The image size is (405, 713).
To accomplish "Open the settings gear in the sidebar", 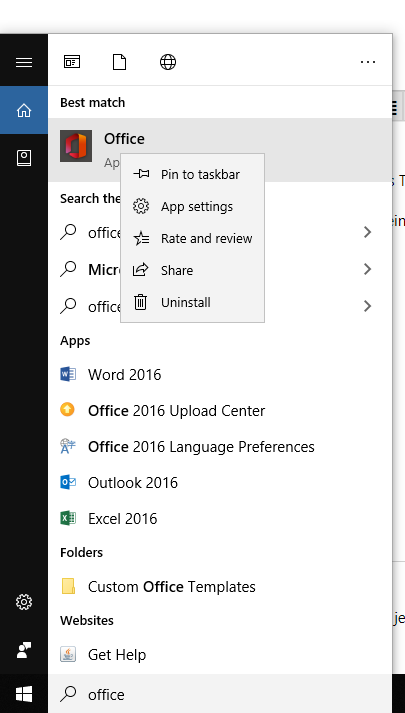I will pyautogui.click(x=24, y=602).
